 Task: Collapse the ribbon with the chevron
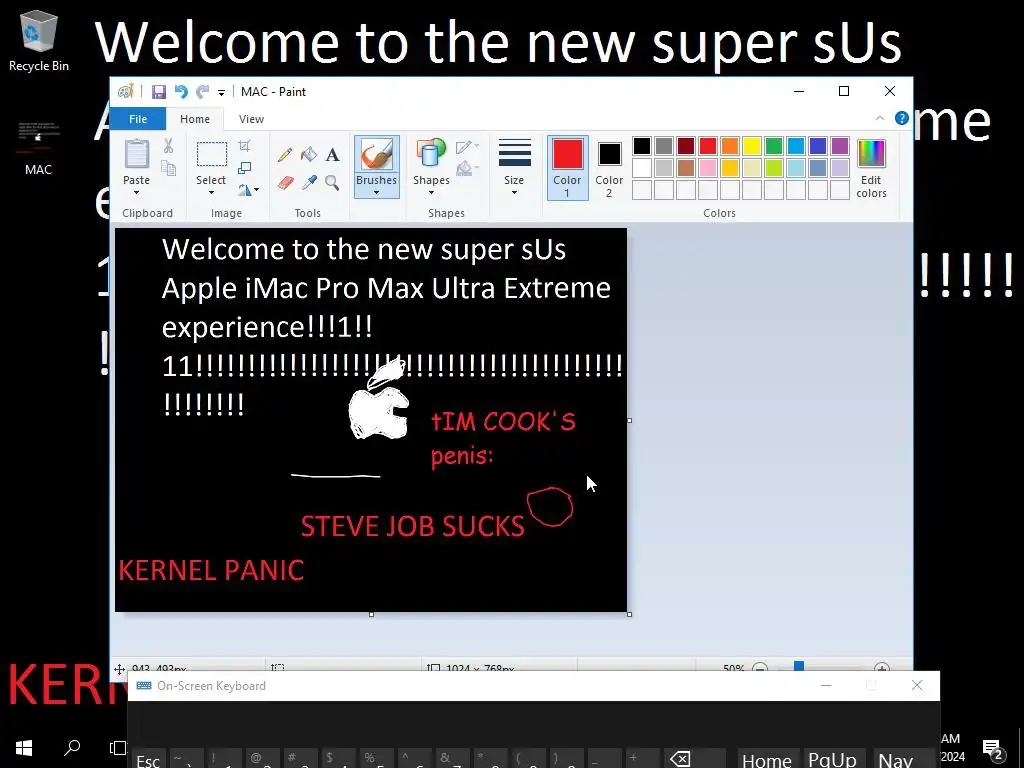coord(880,118)
